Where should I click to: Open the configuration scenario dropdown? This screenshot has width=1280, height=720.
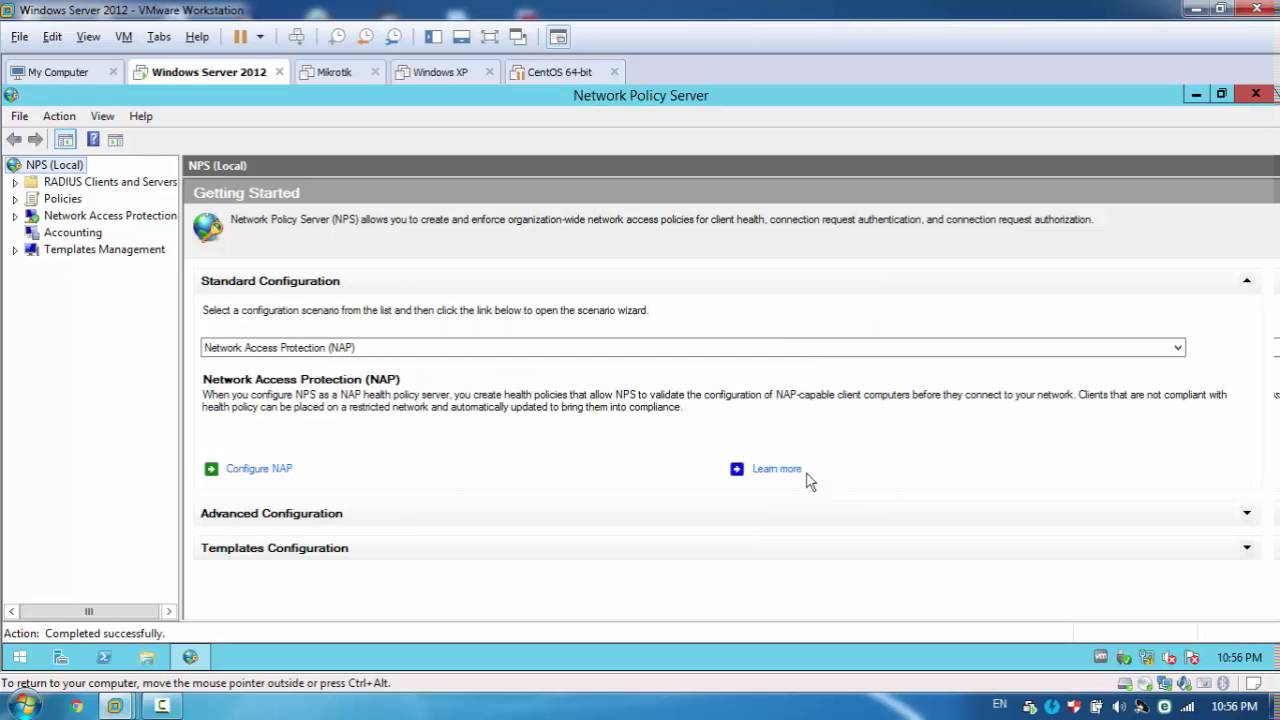(693, 347)
